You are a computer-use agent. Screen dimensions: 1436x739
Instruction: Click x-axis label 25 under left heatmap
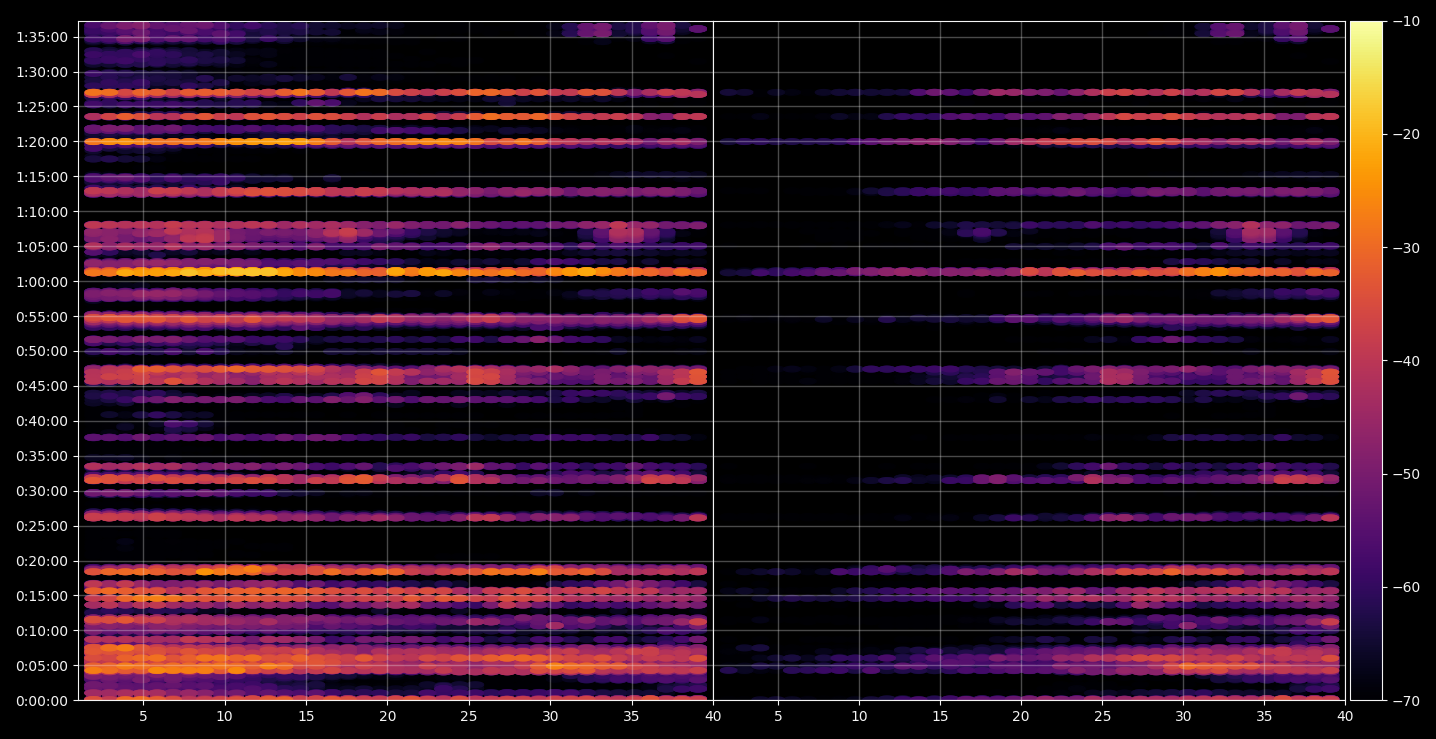click(469, 717)
